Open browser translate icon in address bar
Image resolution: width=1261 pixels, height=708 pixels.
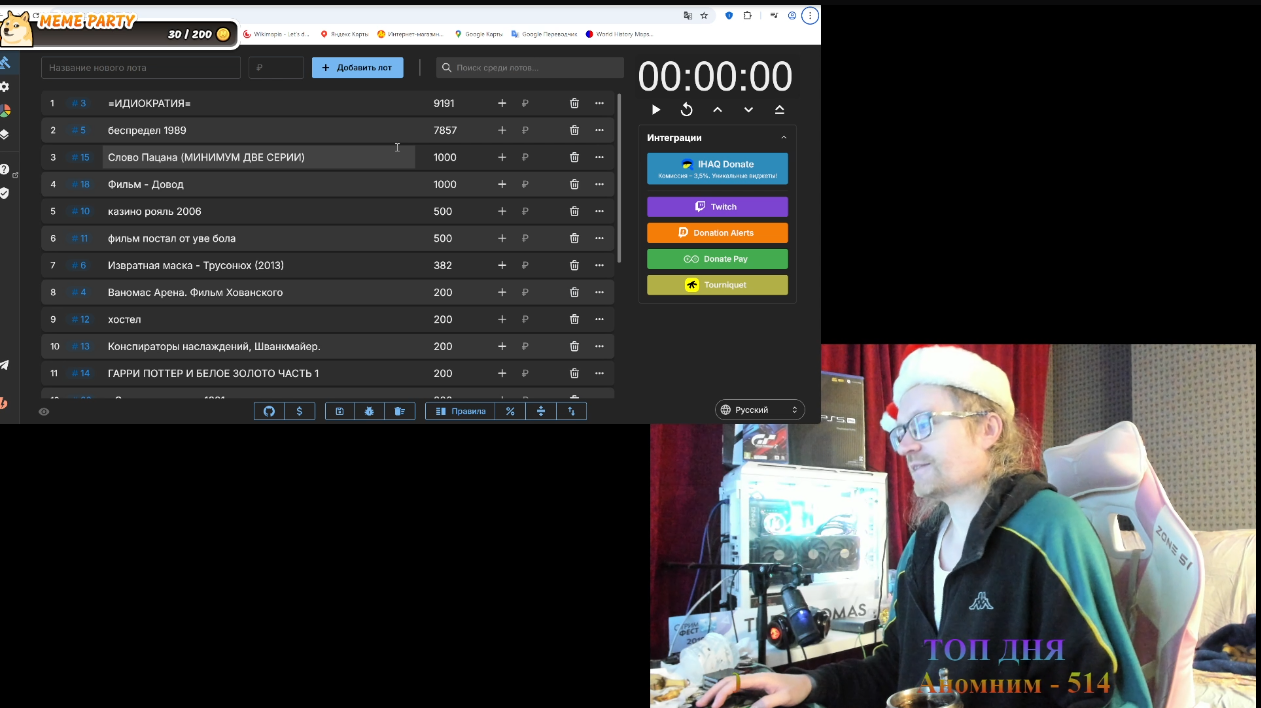coord(688,16)
